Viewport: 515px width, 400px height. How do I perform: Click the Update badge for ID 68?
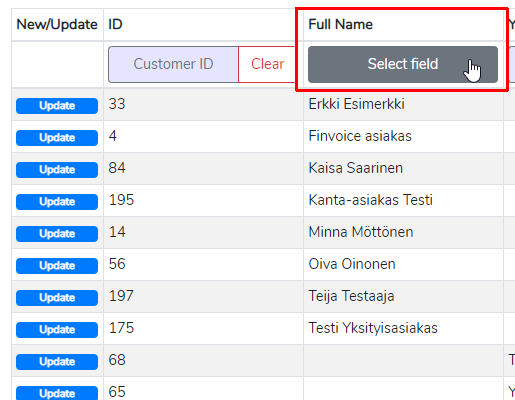click(57, 362)
